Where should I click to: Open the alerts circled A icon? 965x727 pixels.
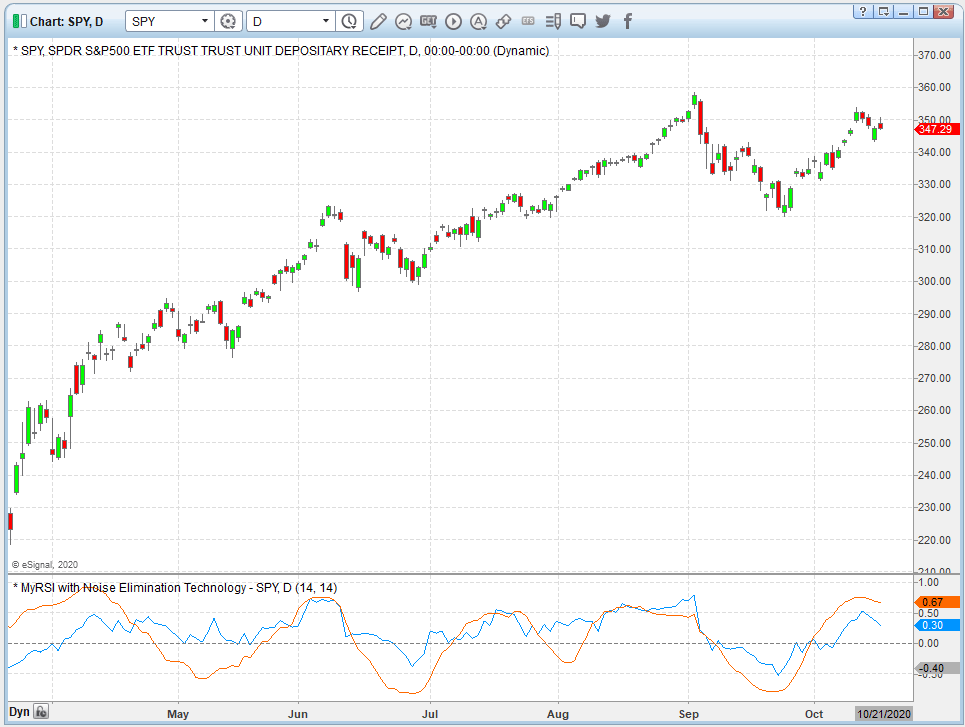point(478,22)
